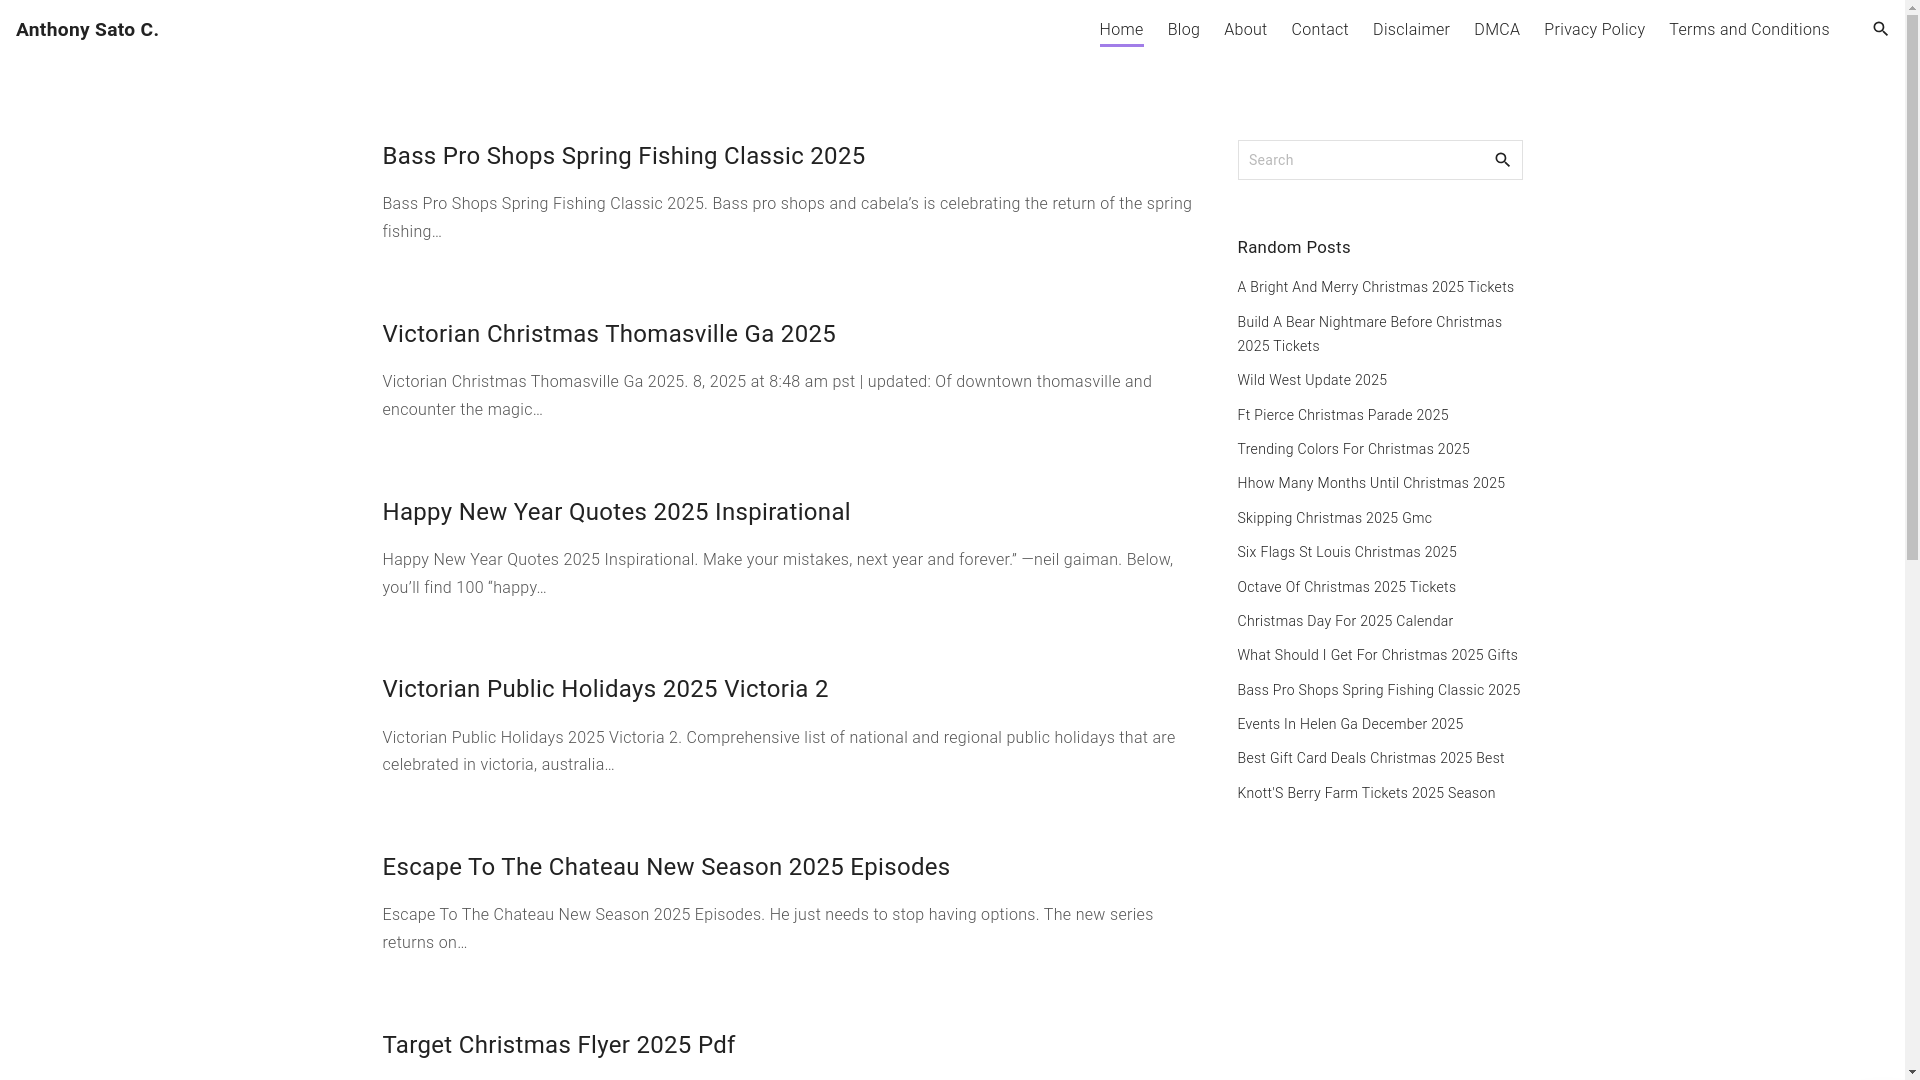Open What Should I Get For Christmas 2025 Gifts

(x=1377, y=655)
